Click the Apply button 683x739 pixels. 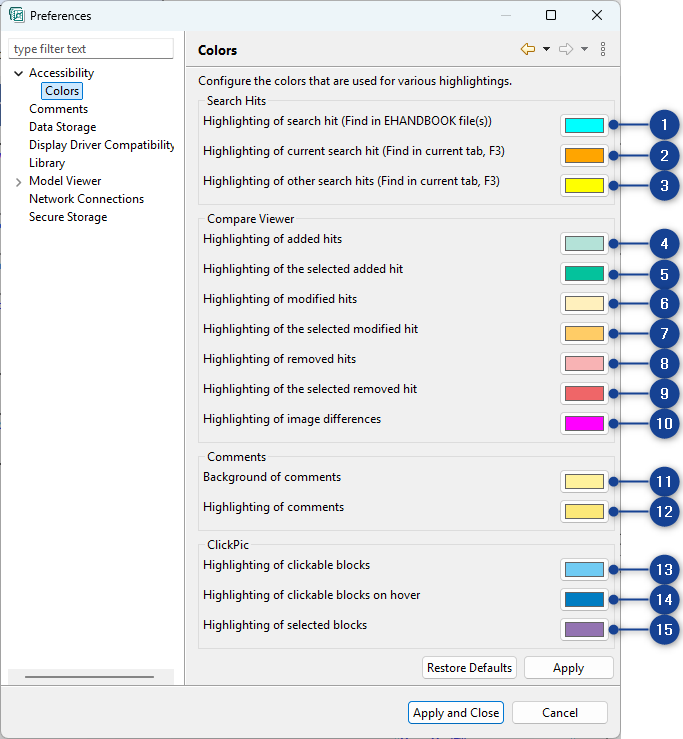568,668
